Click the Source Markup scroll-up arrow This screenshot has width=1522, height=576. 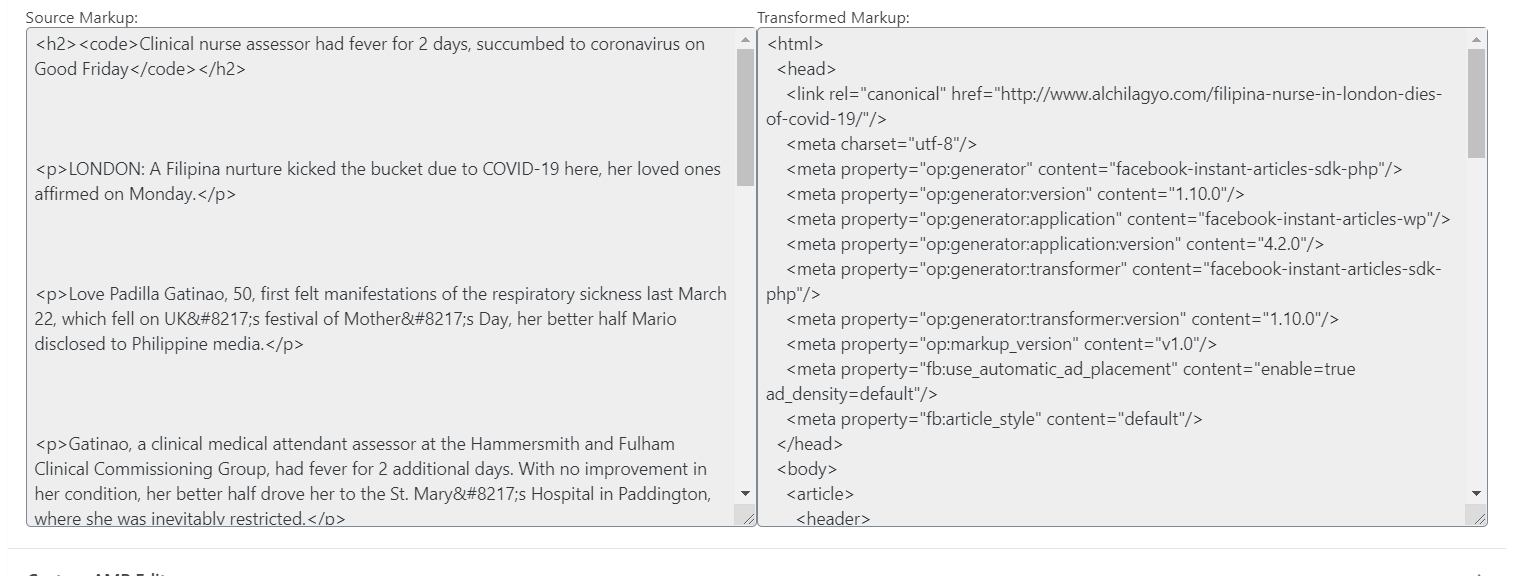click(x=745, y=41)
